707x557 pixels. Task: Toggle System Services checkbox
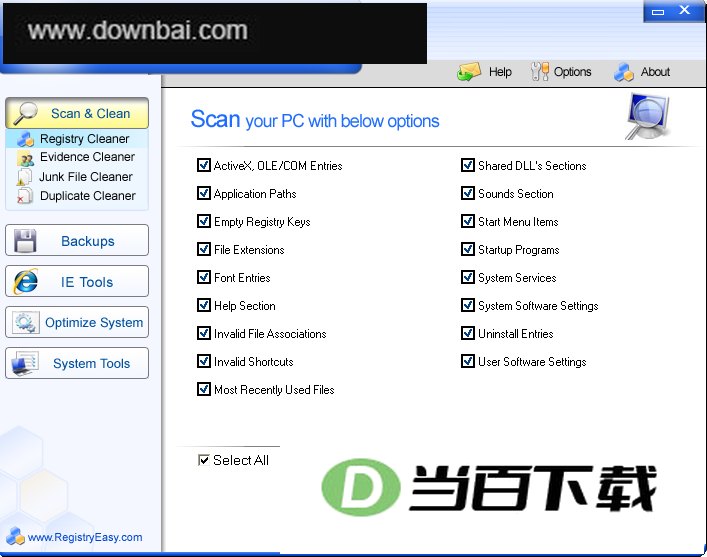click(468, 277)
